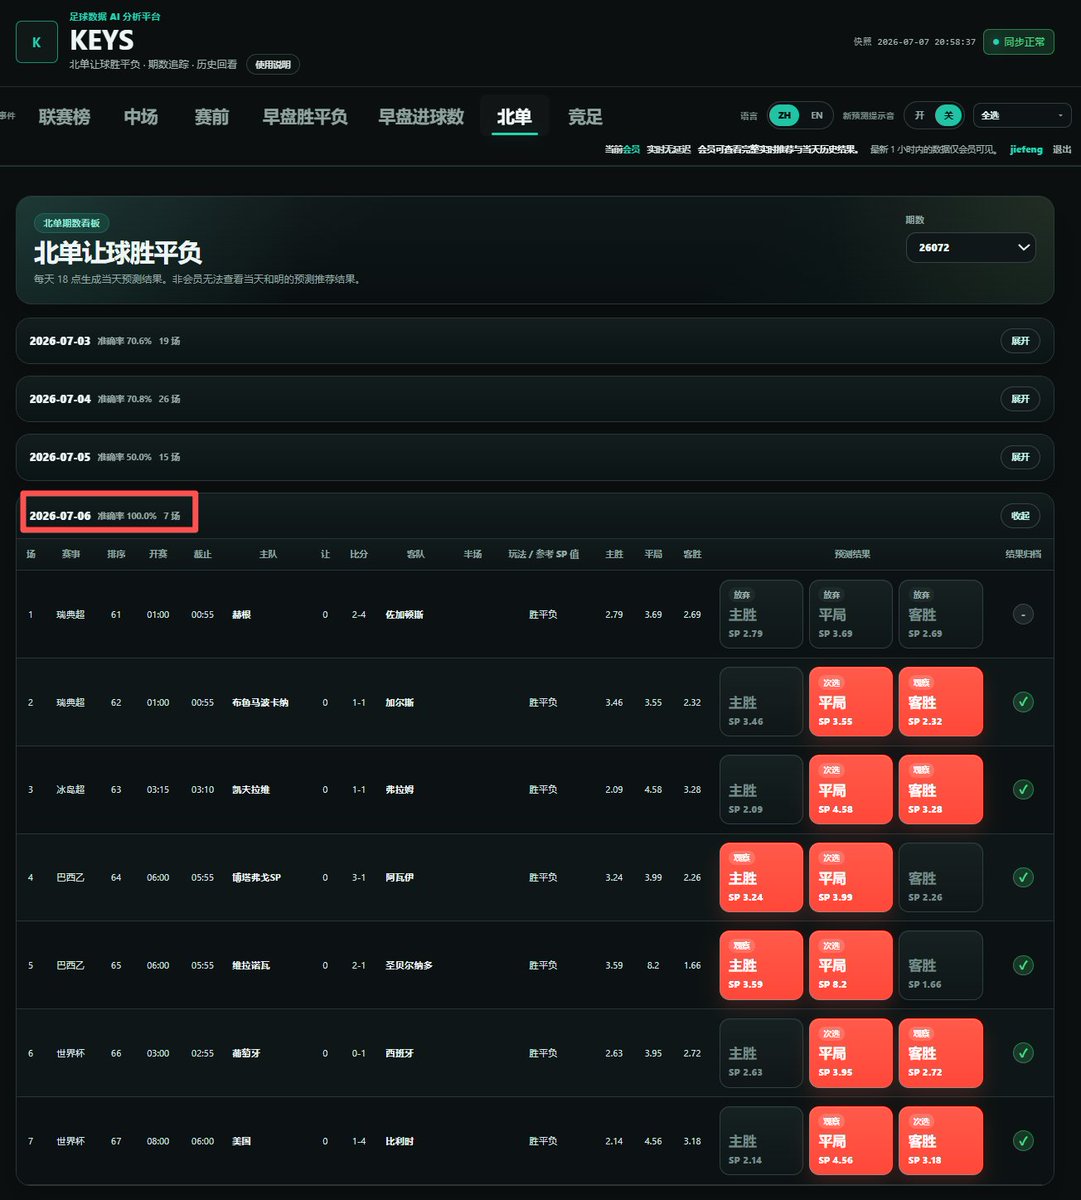Click the green checkmark in the 凯夫拉维 row
Screen dimensions: 1081x1200
coord(1022,790)
